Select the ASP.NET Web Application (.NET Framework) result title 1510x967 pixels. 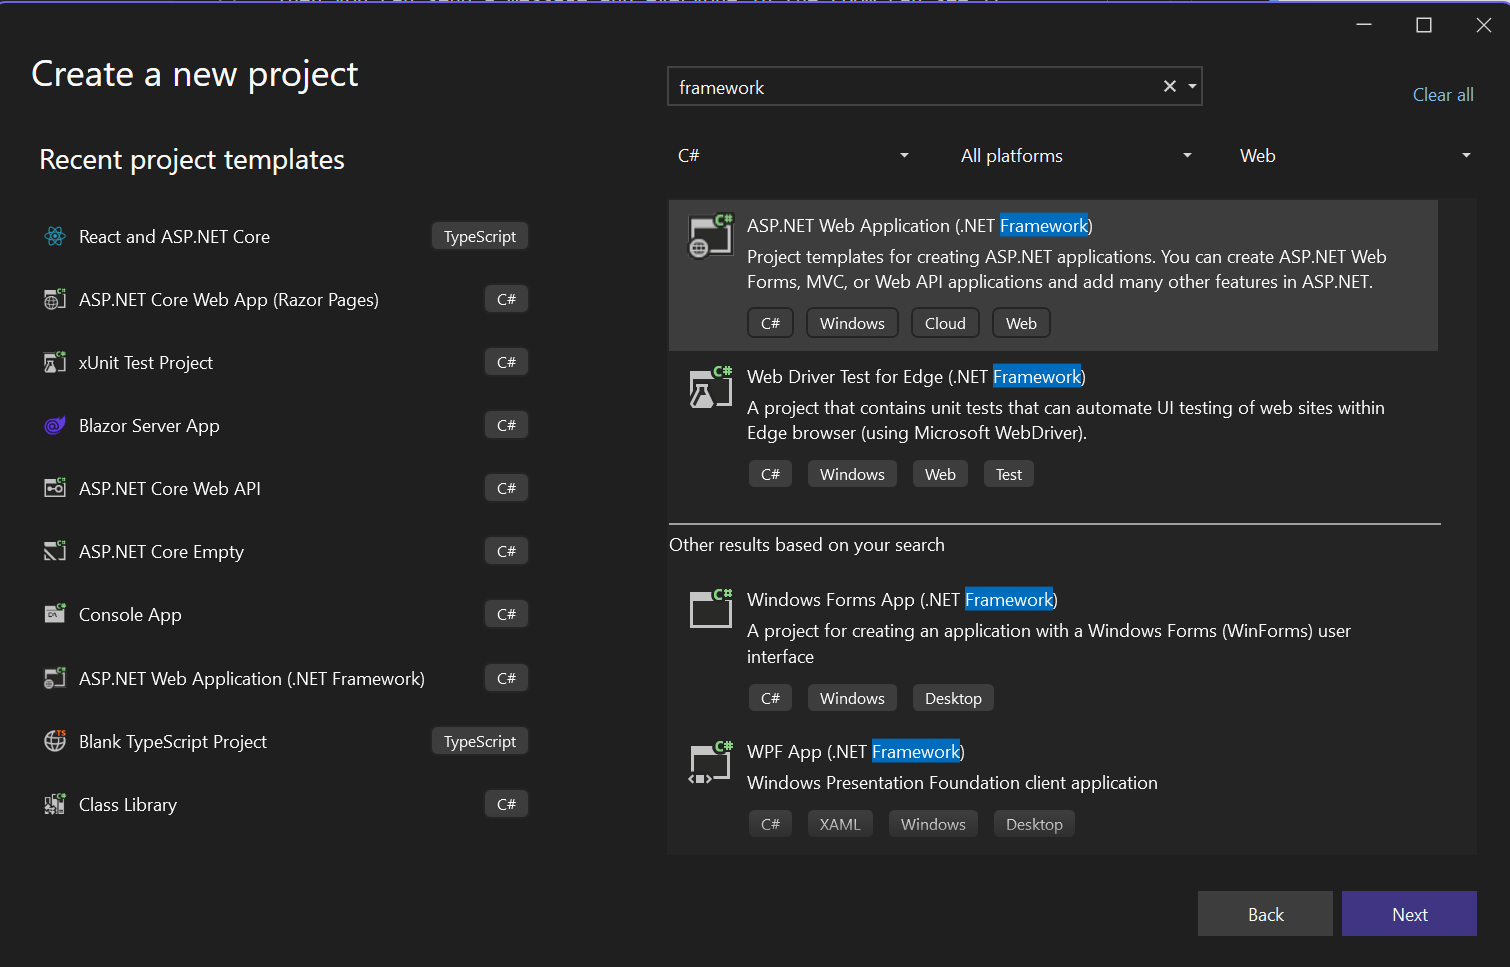(x=920, y=226)
